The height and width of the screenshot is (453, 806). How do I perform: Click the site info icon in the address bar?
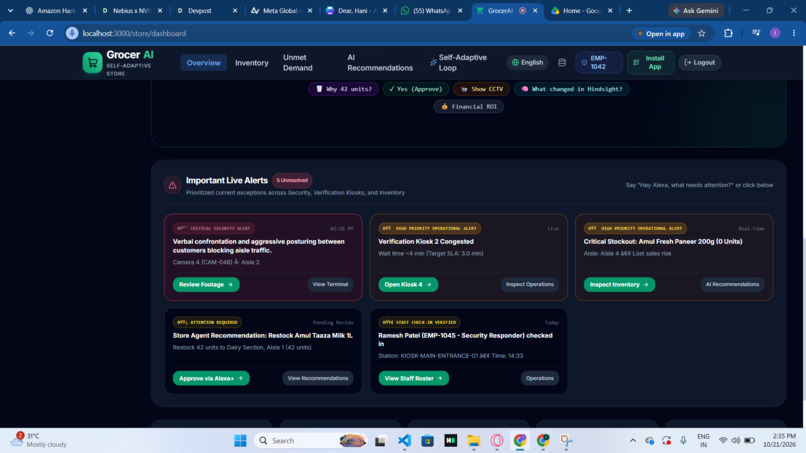pos(72,33)
